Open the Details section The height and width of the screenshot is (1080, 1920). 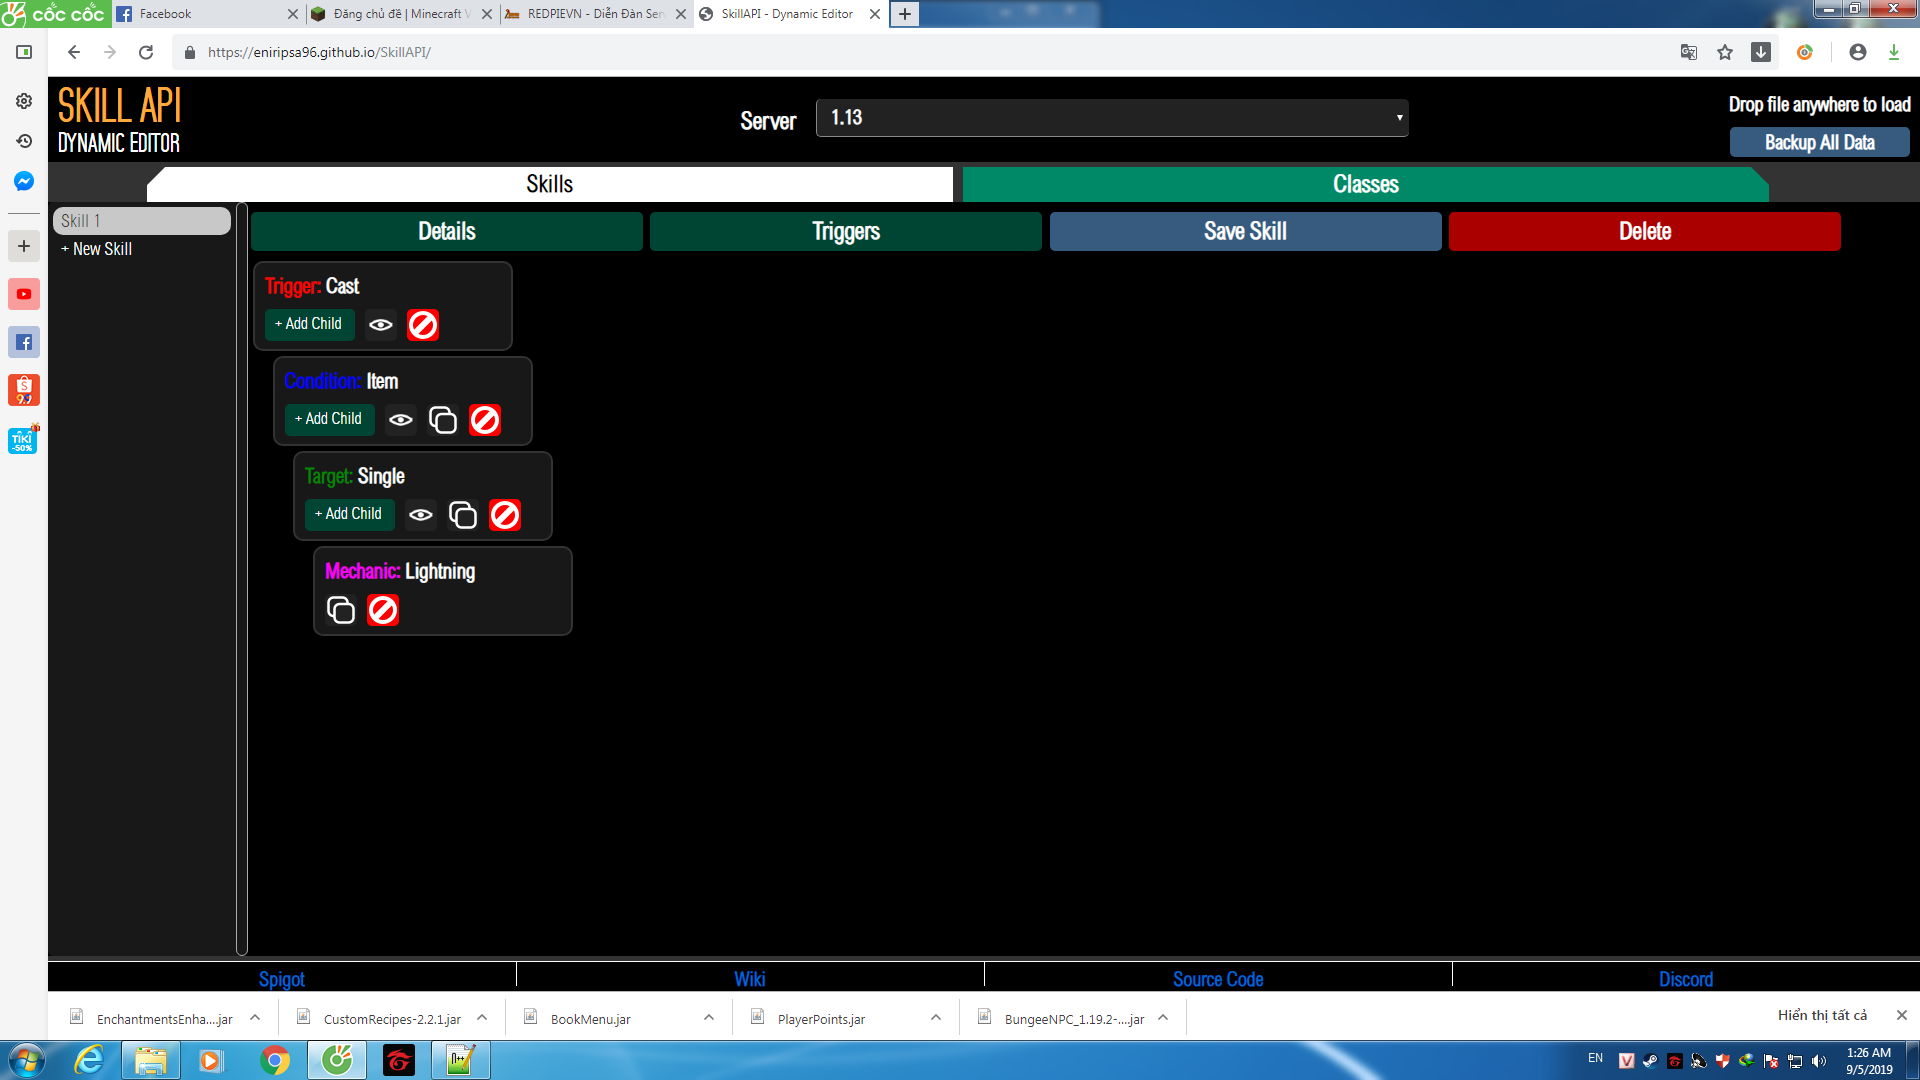[x=447, y=231]
